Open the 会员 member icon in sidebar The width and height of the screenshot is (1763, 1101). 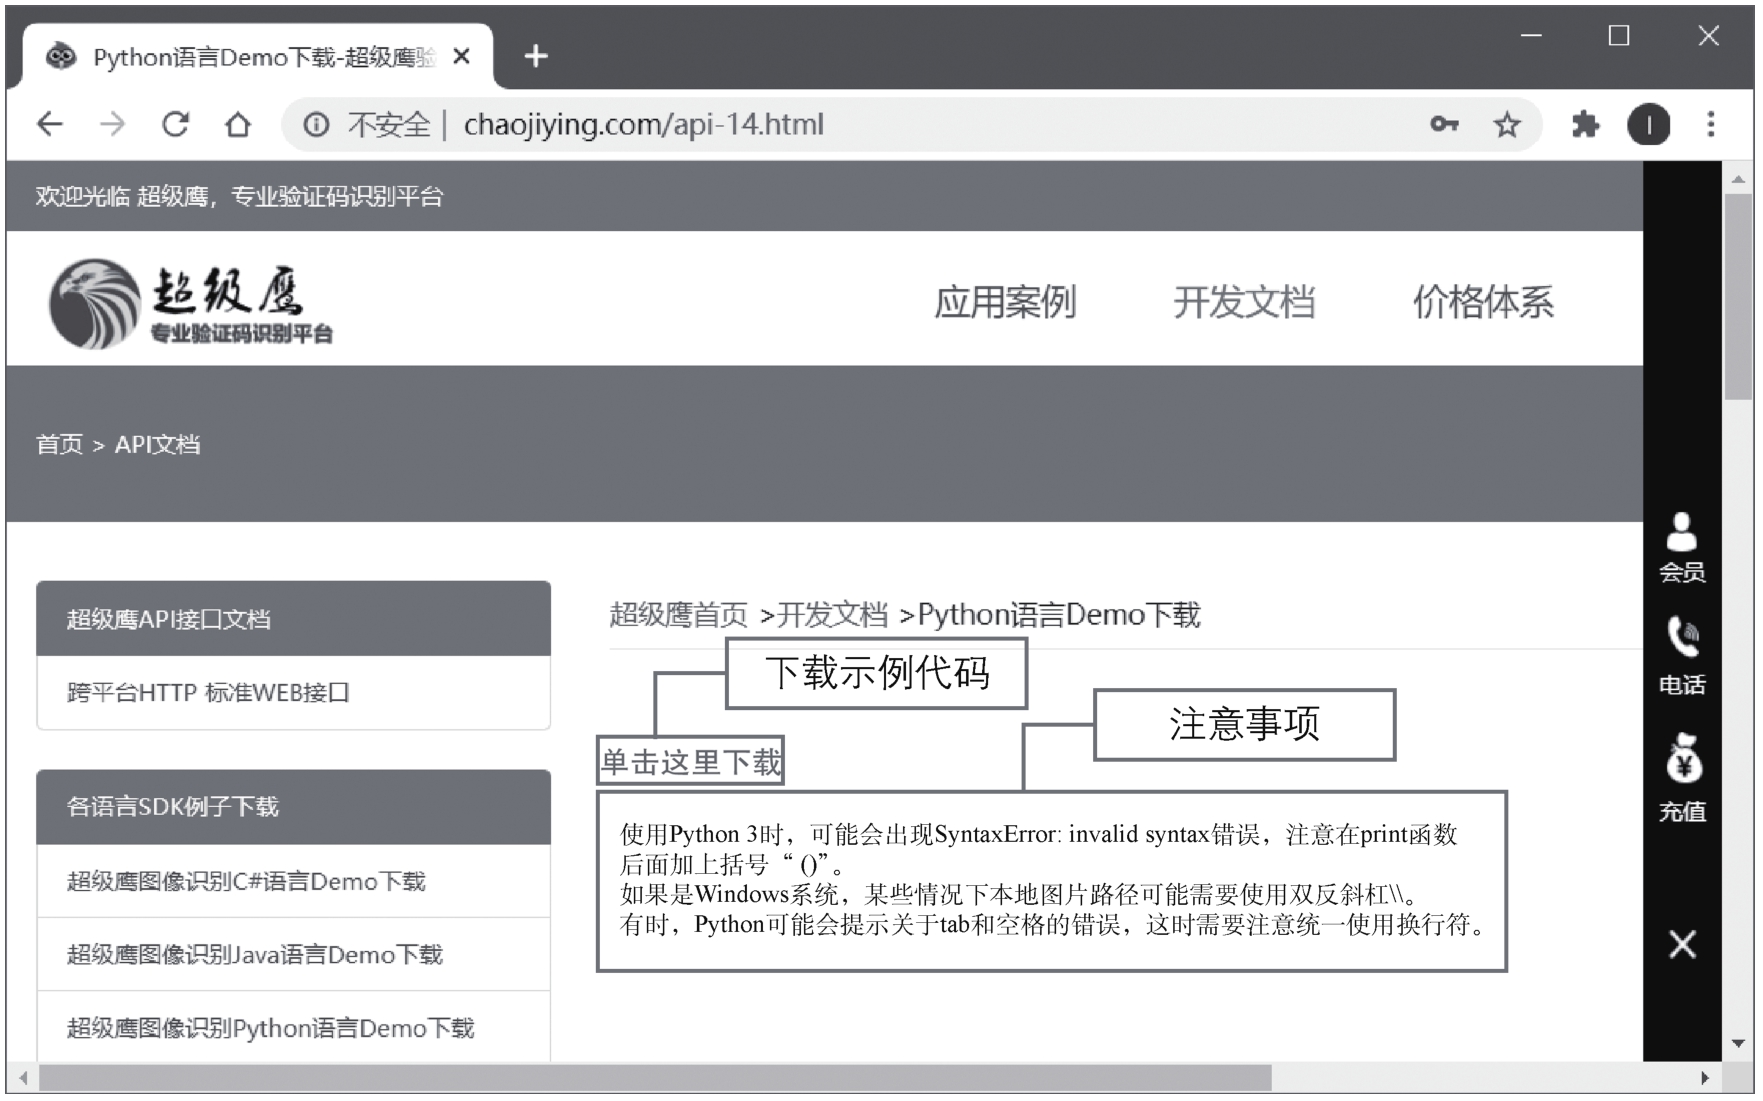tap(1681, 546)
